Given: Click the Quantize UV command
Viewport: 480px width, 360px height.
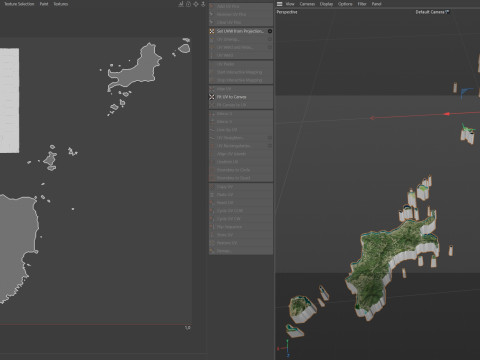Looking at the screenshot, I should point(241,162).
